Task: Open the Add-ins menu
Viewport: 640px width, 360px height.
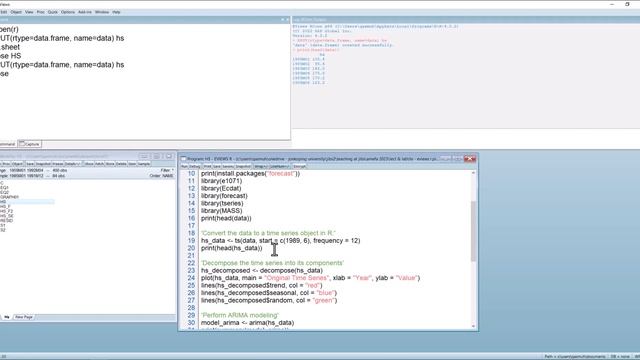Action: click(85, 12)
